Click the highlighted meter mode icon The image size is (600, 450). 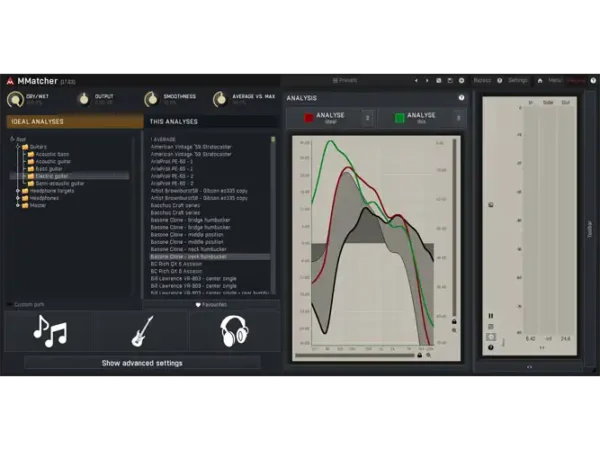pos(491,337)
